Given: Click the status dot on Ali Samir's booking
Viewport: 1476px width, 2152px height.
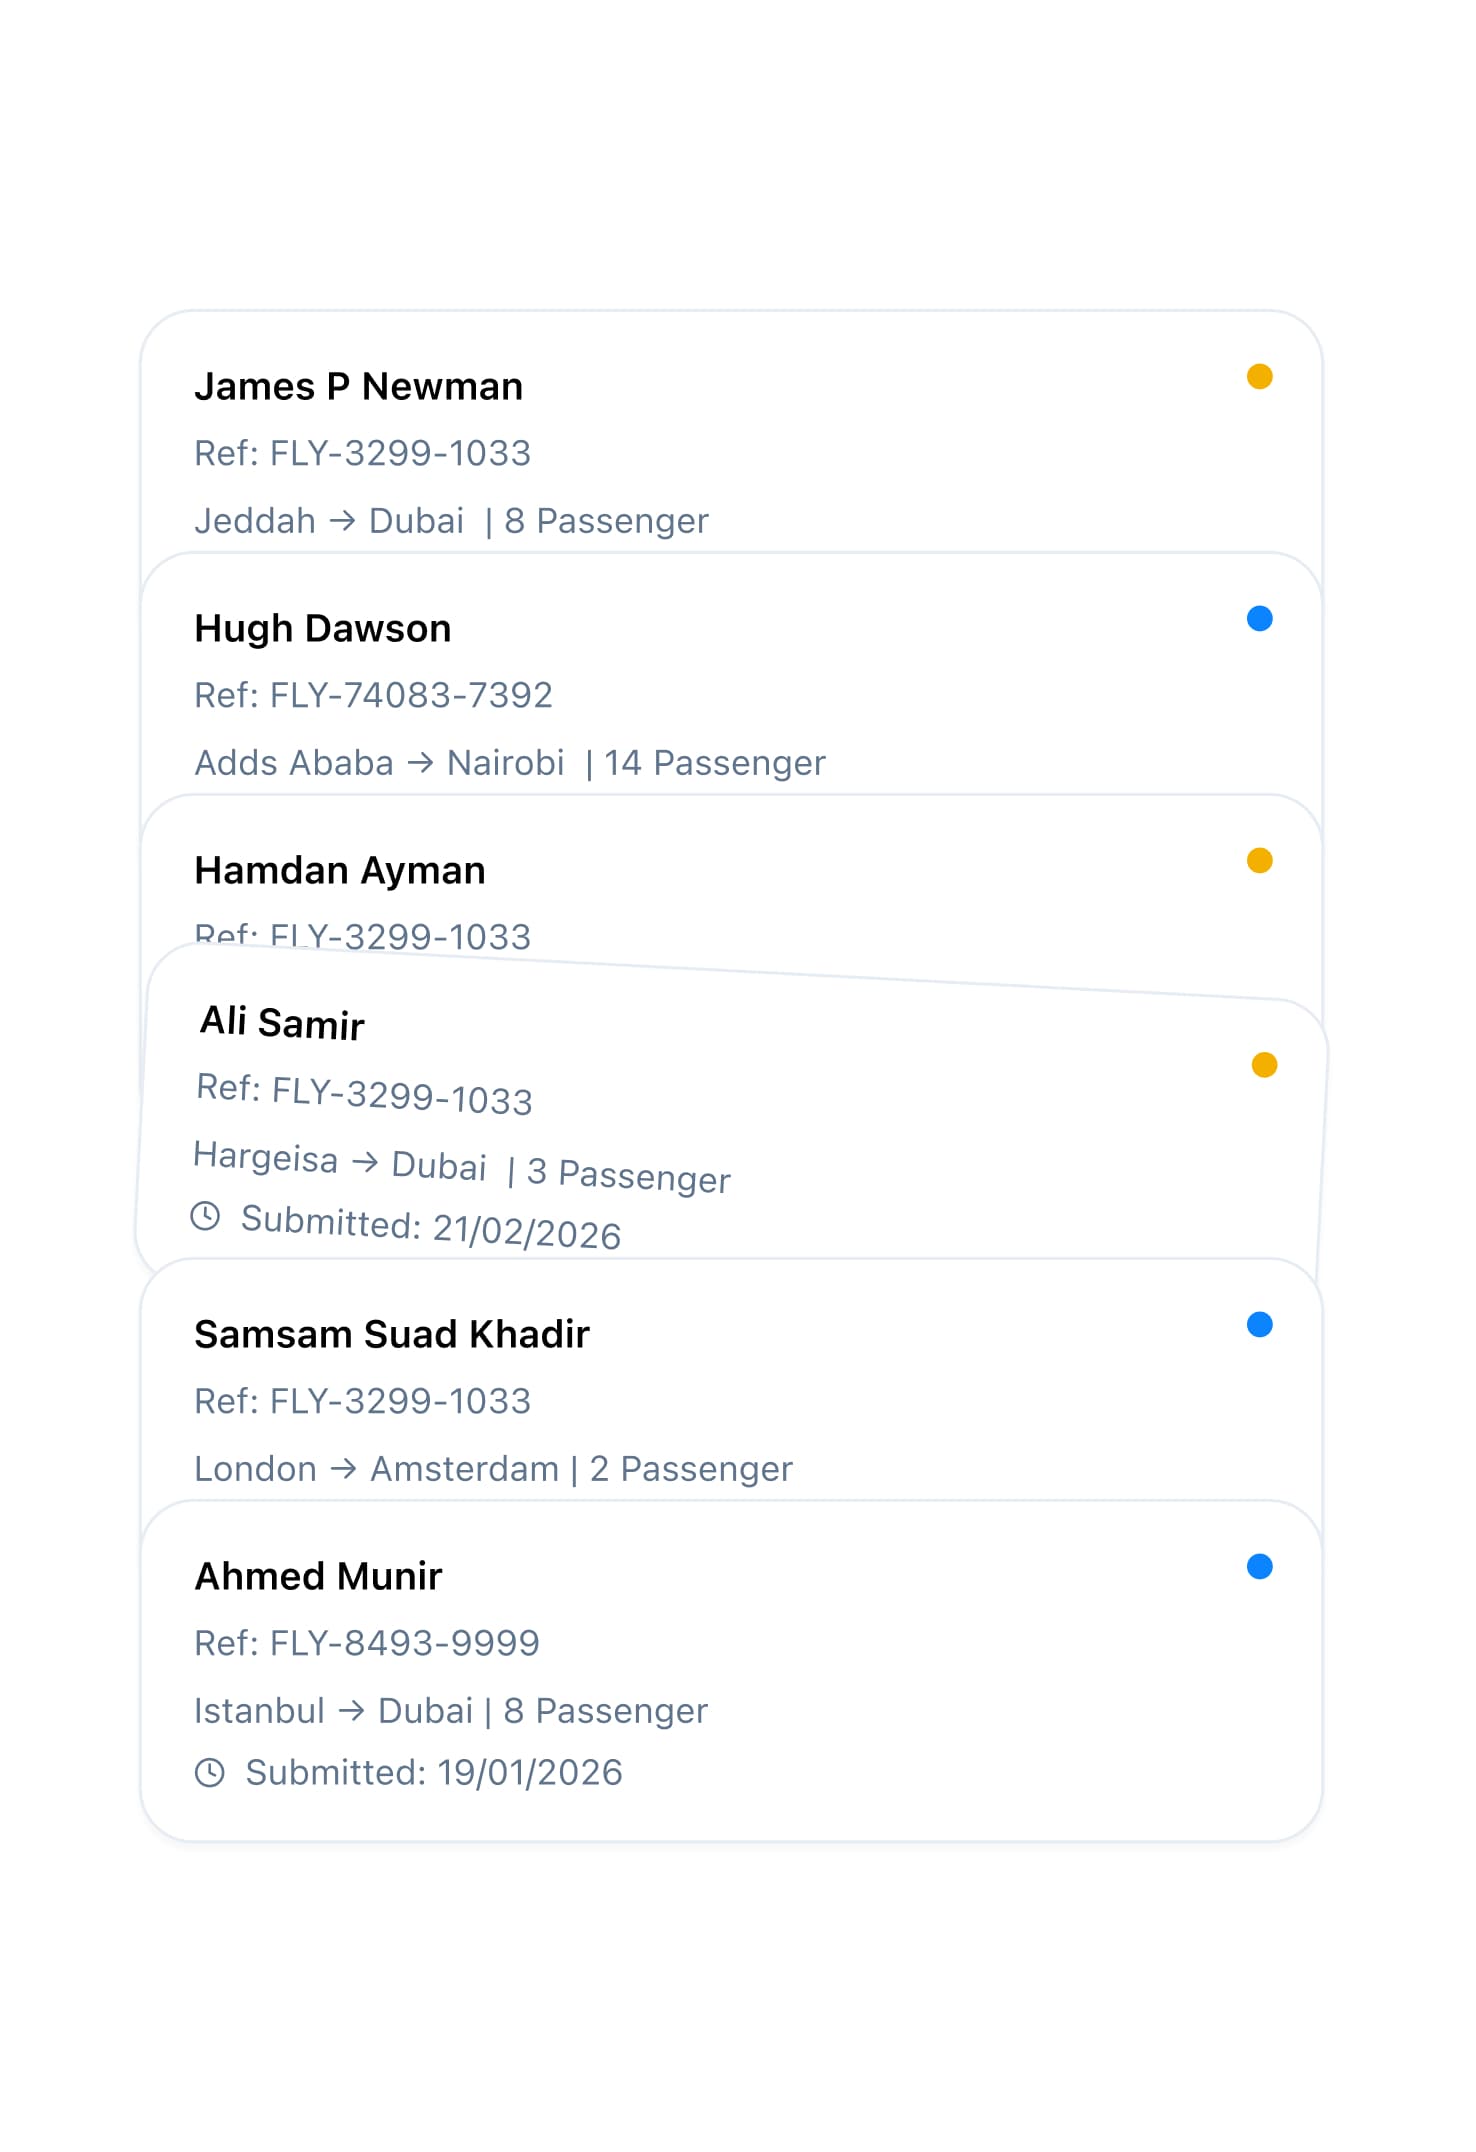Looking at the screenshot, I should point(1264,1064).
